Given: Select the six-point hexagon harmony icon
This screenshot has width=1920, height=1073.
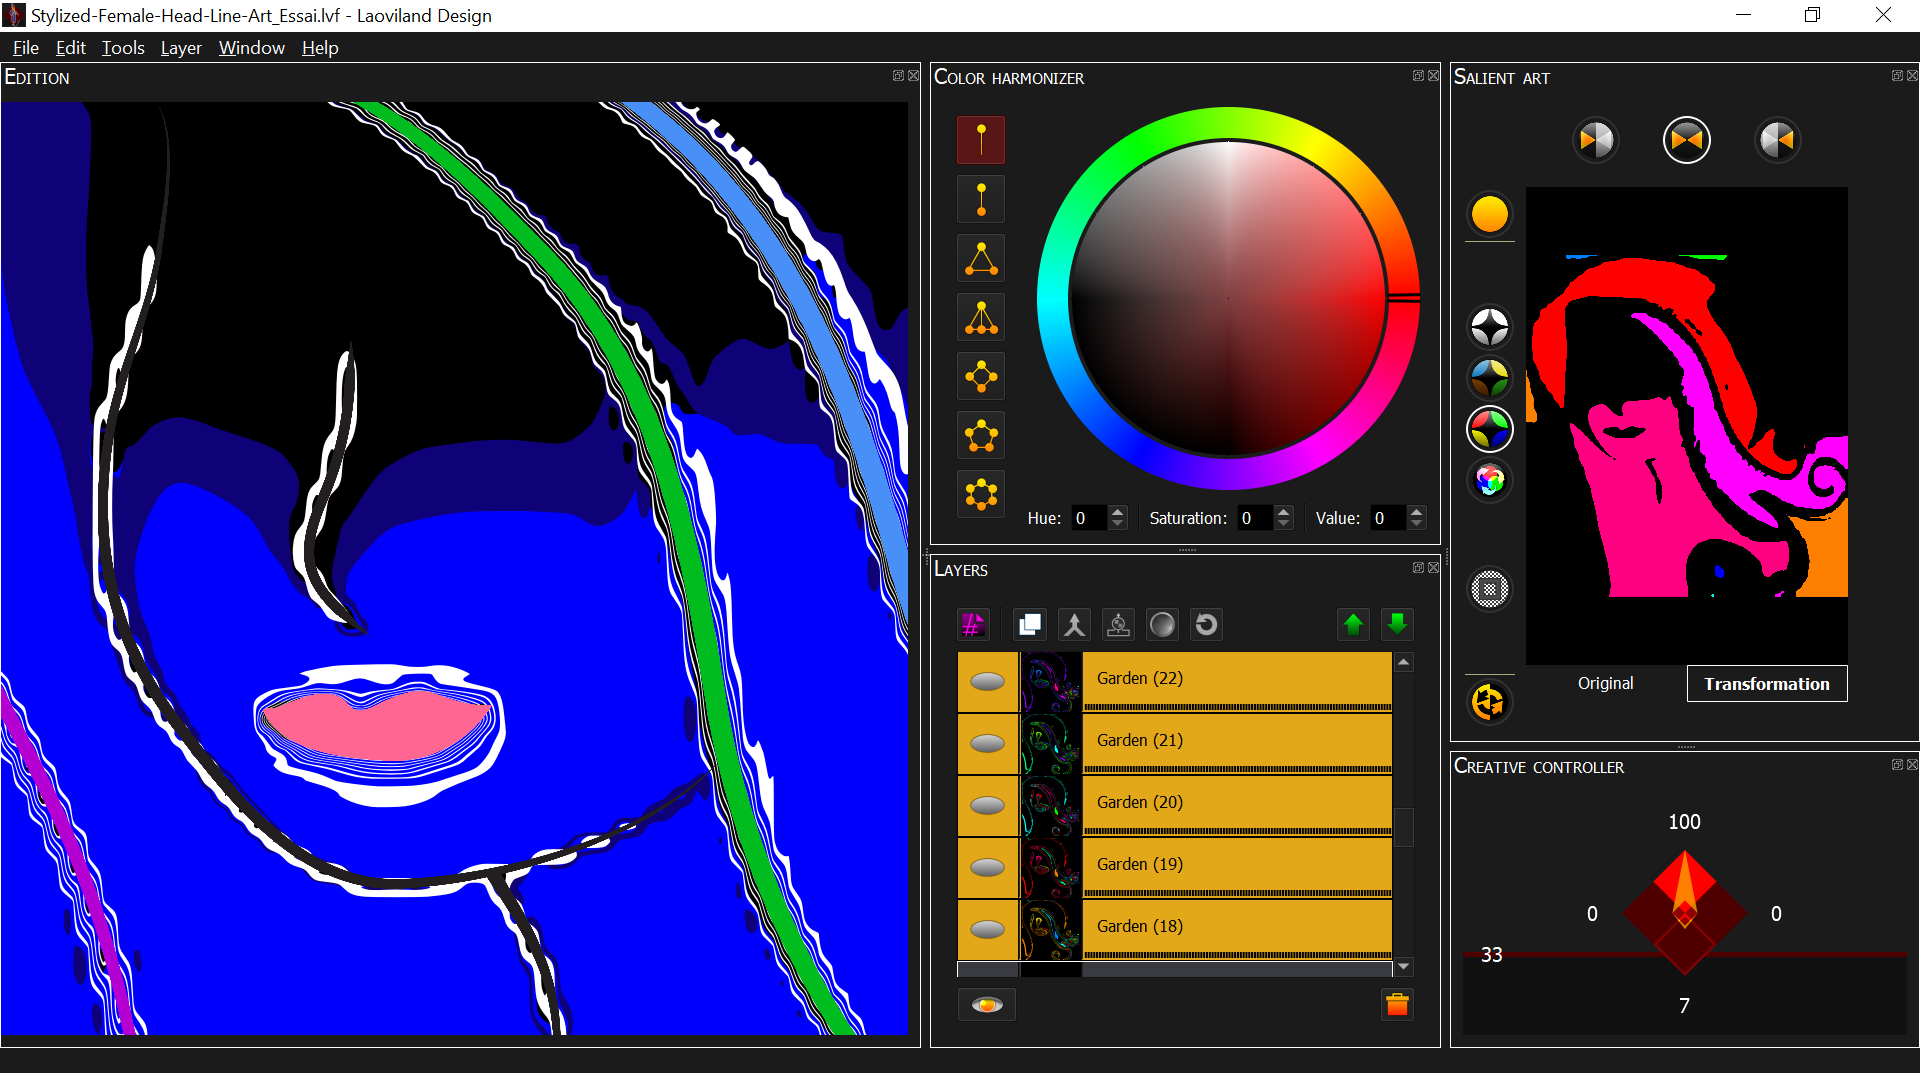Looking at the screenshot, I should (981, 494).
